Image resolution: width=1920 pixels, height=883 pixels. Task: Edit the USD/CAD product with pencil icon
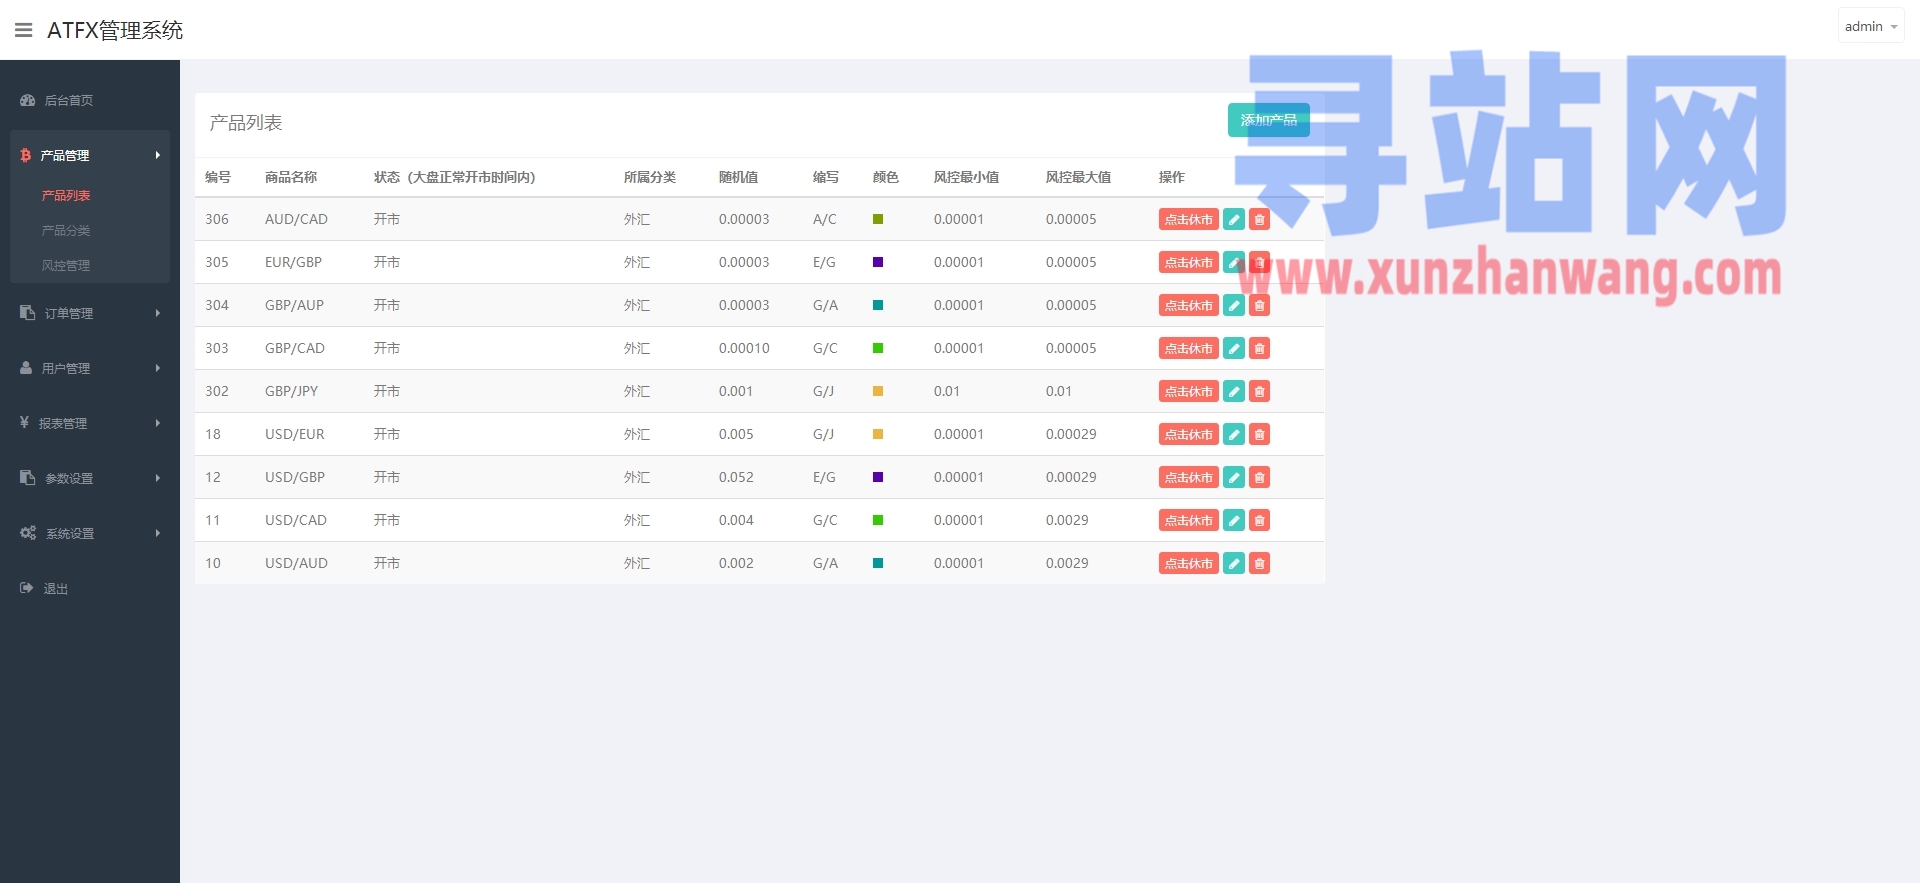[1234, 520]
